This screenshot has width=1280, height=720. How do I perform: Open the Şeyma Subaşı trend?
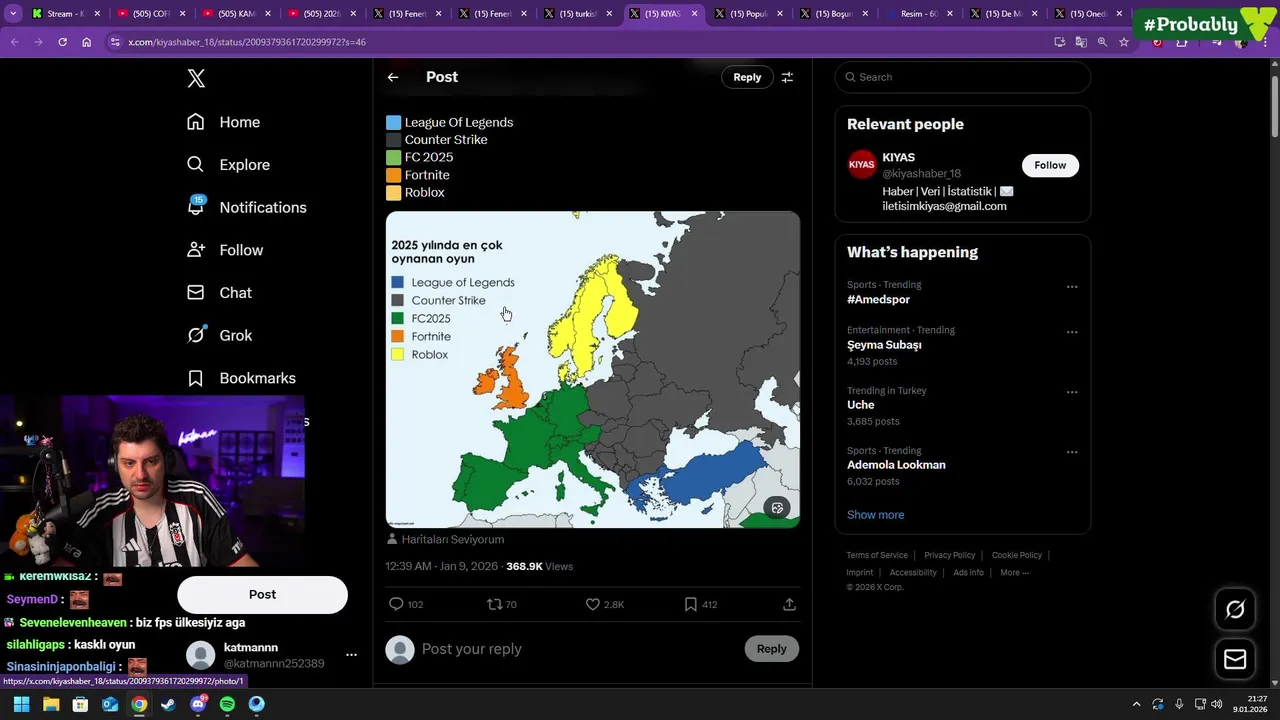point(884,345)
